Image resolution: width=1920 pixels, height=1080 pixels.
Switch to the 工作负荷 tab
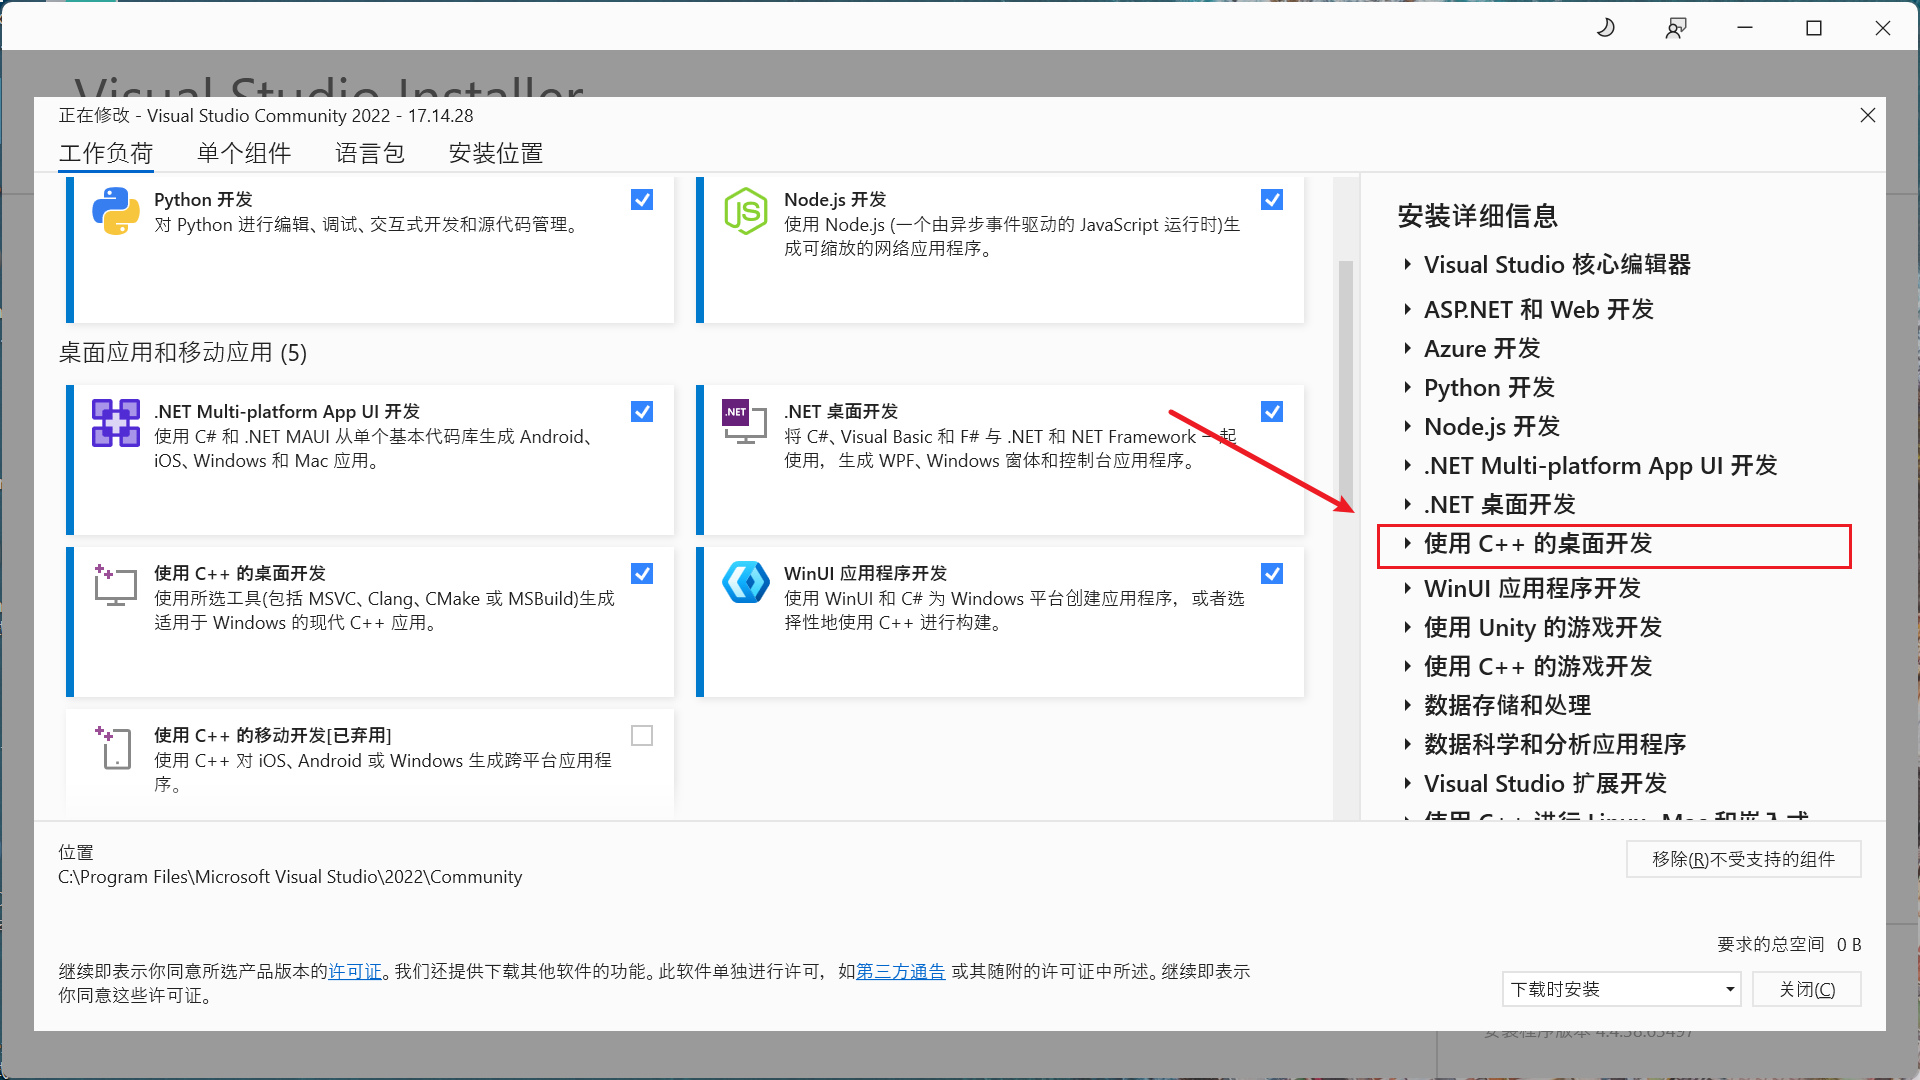pyautogui.click(x=106, y=153)
